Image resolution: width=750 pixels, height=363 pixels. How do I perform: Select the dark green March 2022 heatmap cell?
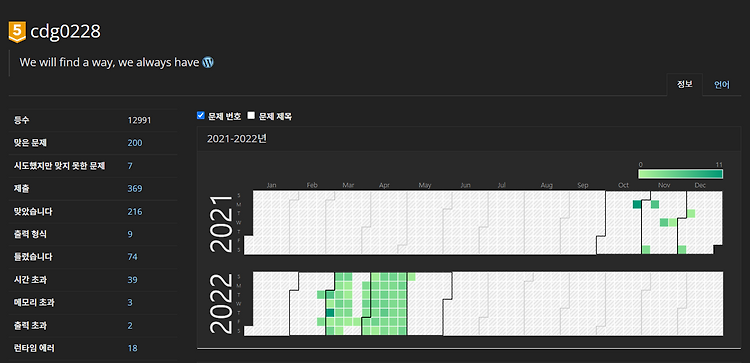point(330,313)
